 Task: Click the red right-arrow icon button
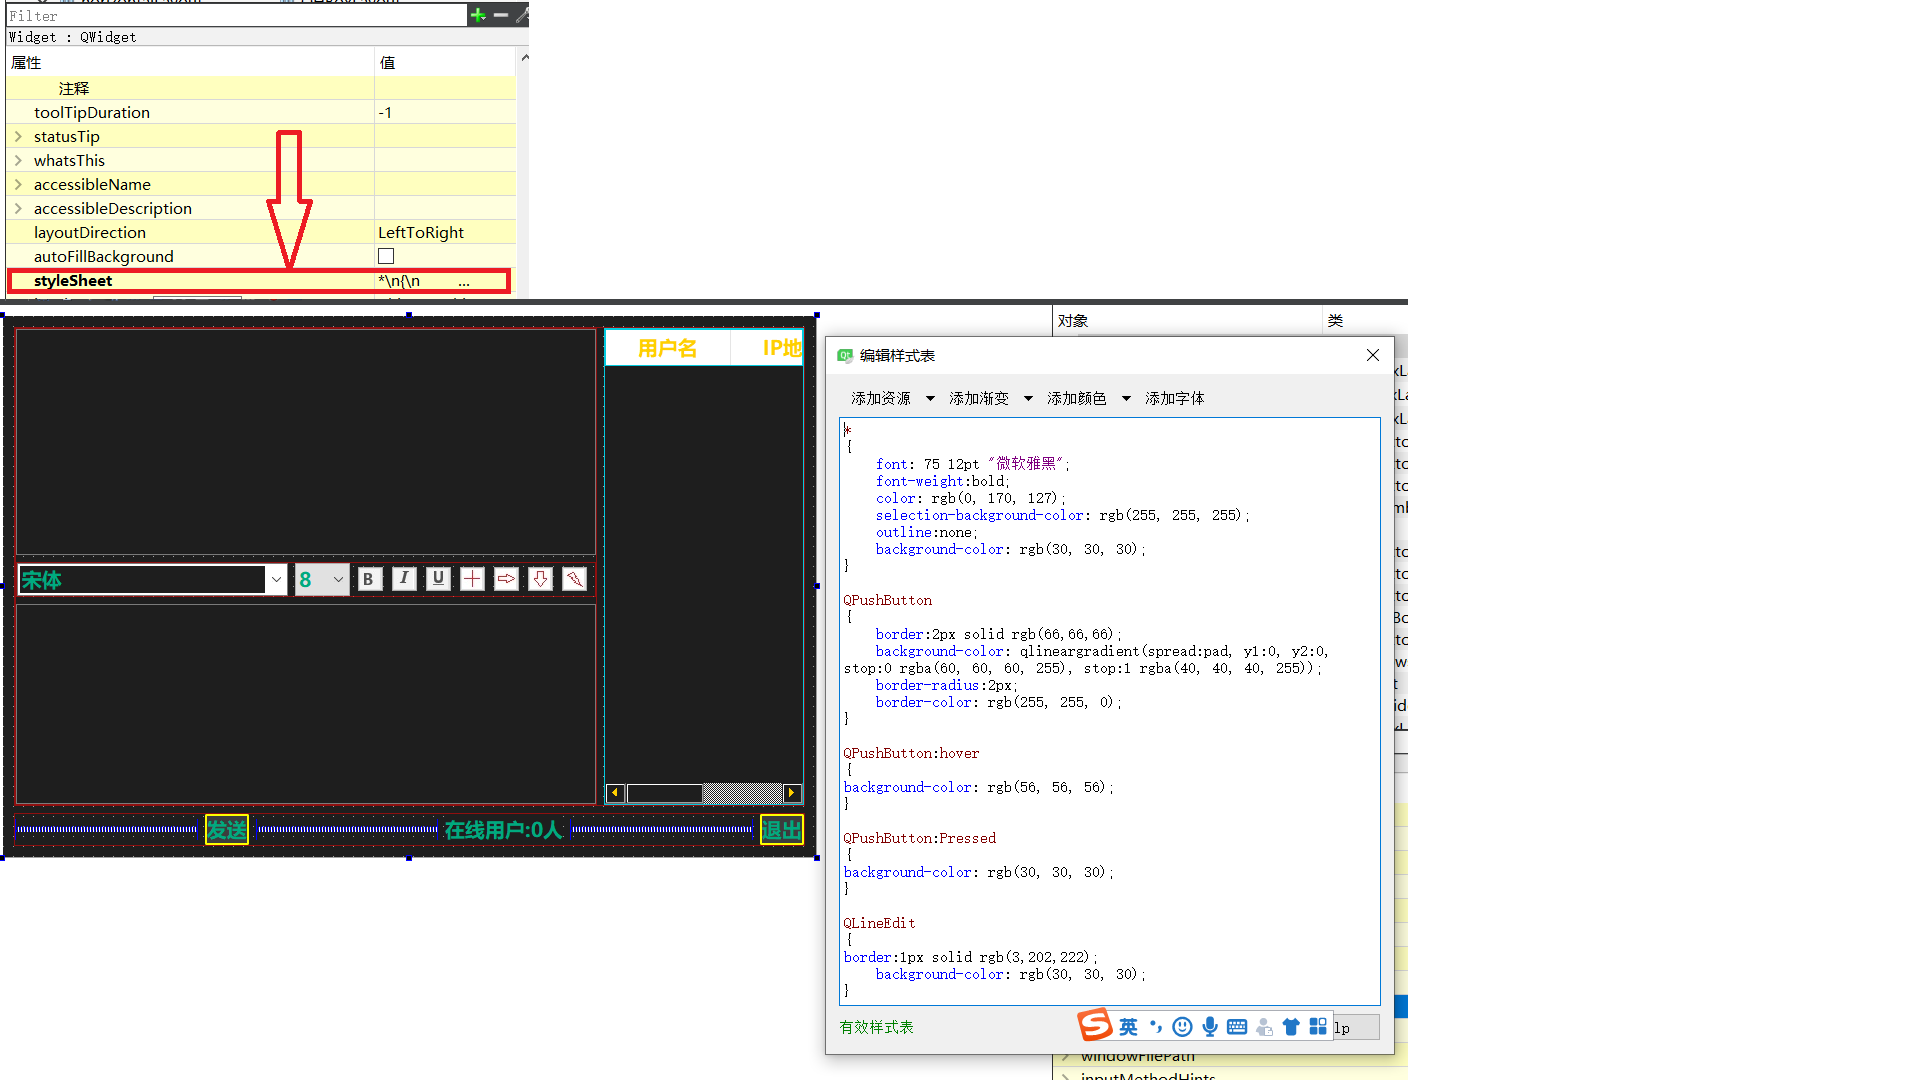click(506, 579)
